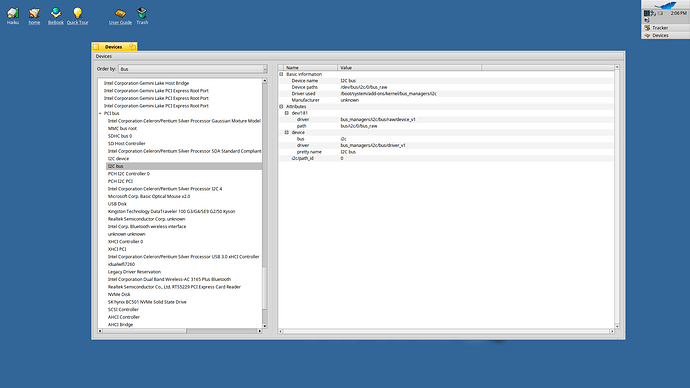Image resolution: width=690 pixels, height=388 pixels.
Task: Click the device list vertical scrollbar
Action: pos(264,203)
